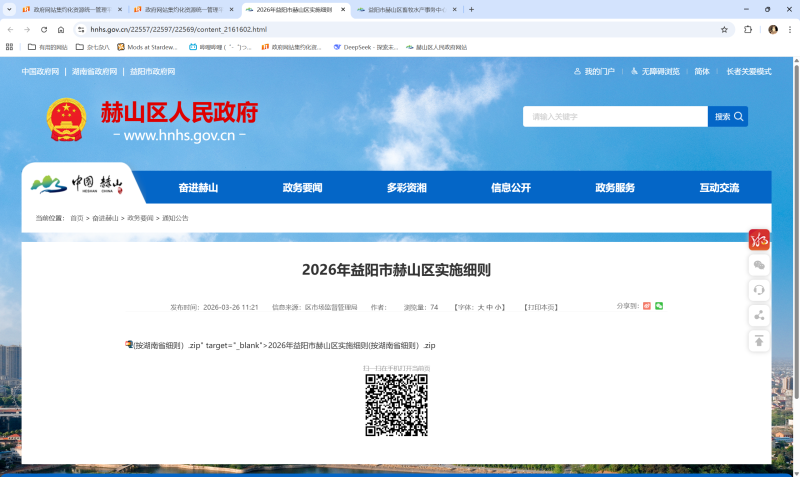Open the 信息公开 navigation menu
The width and height of the screenshot is (800, 477).
click(510, 188)
